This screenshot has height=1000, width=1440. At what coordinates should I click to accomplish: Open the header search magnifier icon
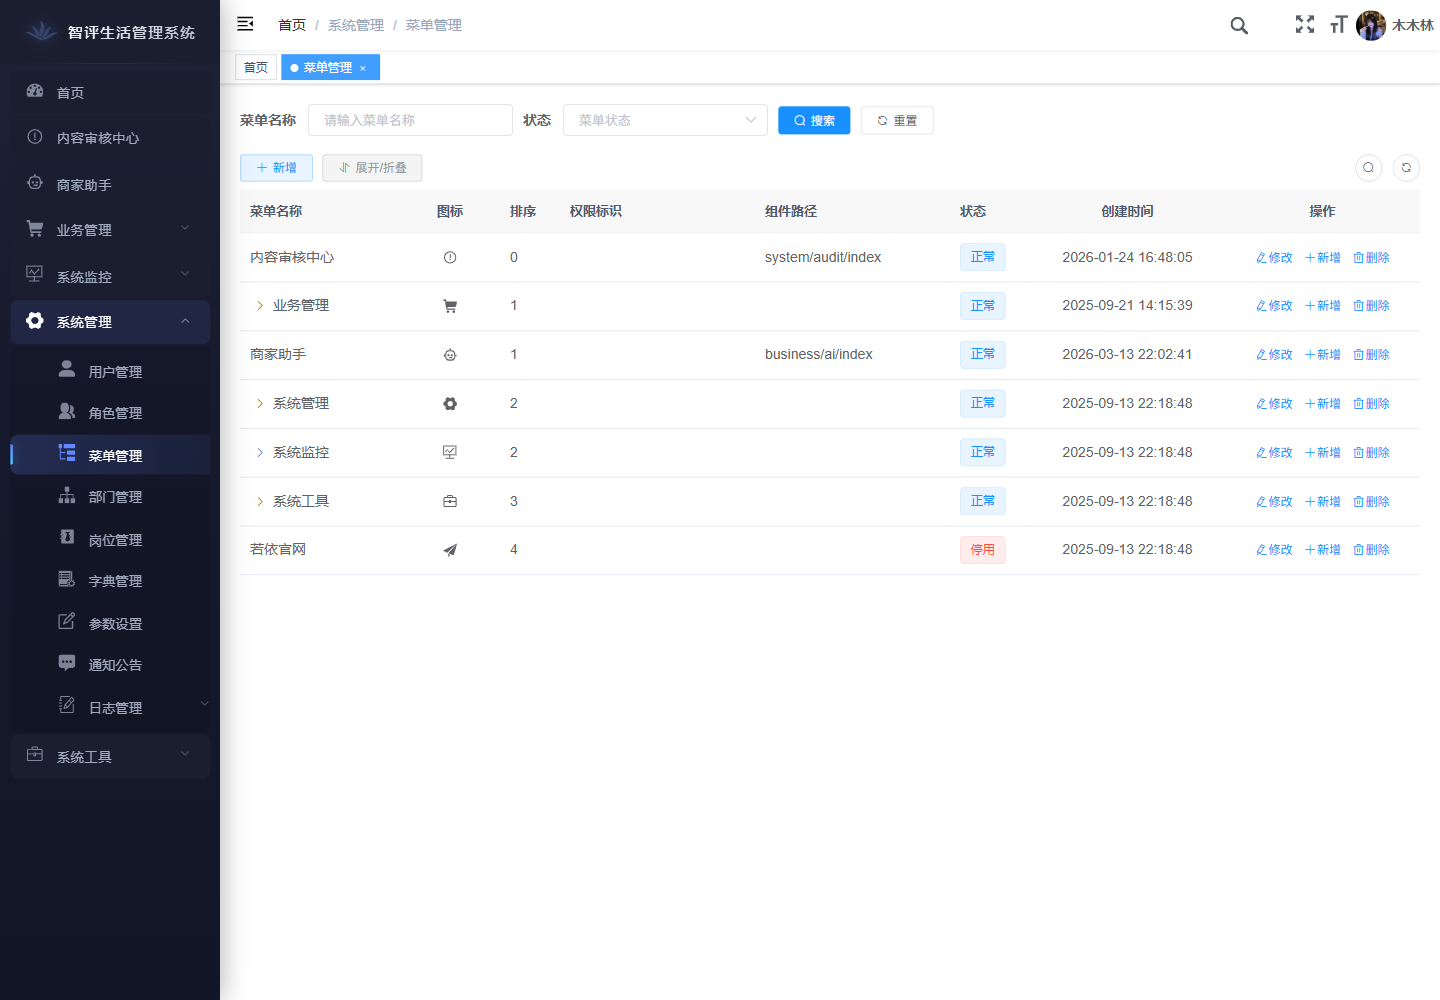click(1239, 26)
